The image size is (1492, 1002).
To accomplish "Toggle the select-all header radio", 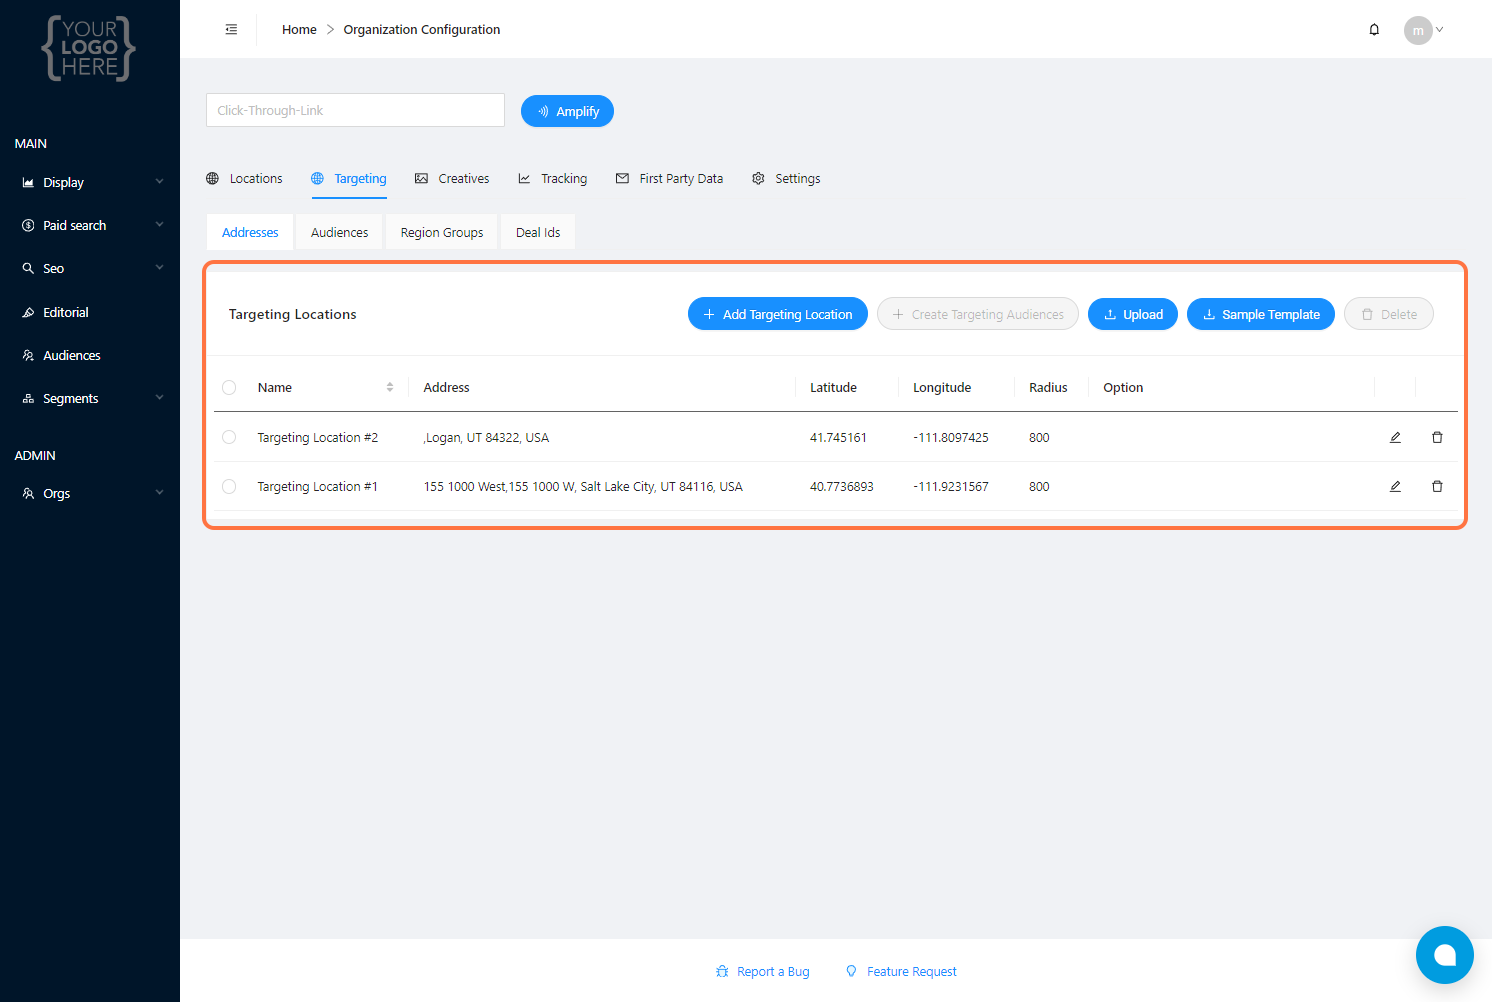I will click(x=229, y=387).
